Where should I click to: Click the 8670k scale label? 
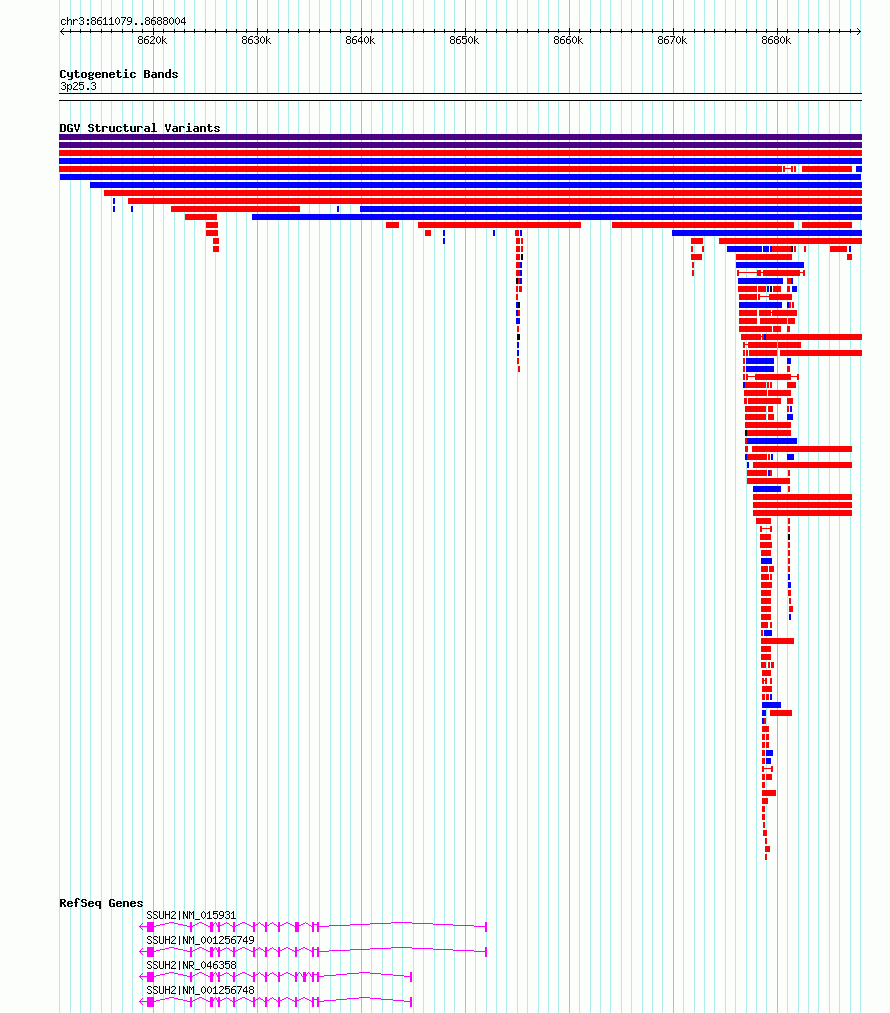pos(672,41)
